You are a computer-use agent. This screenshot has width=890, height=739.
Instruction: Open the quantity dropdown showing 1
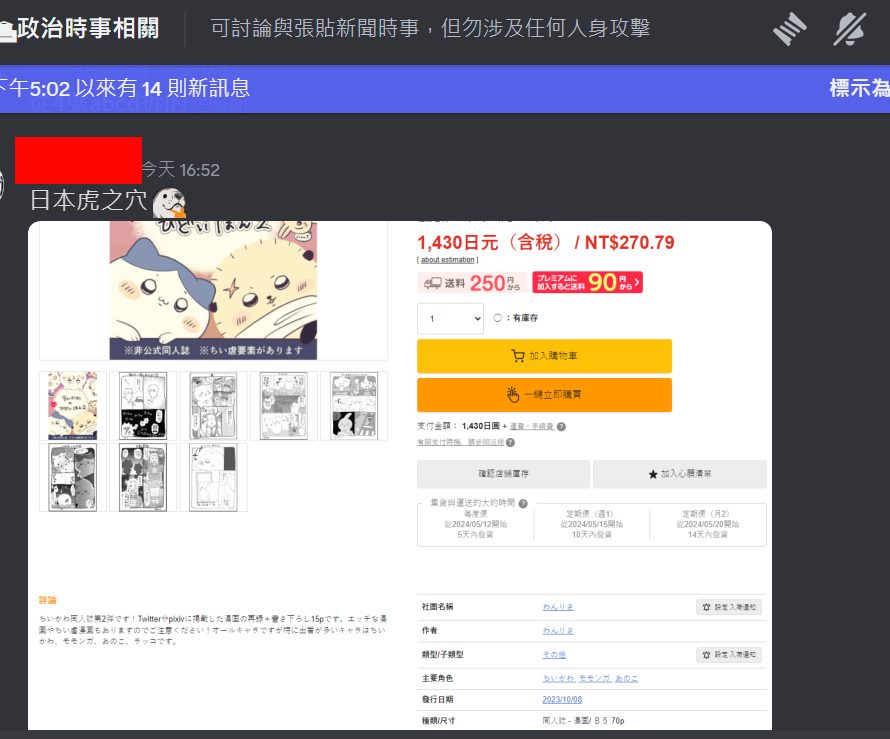tap(451, 318)
